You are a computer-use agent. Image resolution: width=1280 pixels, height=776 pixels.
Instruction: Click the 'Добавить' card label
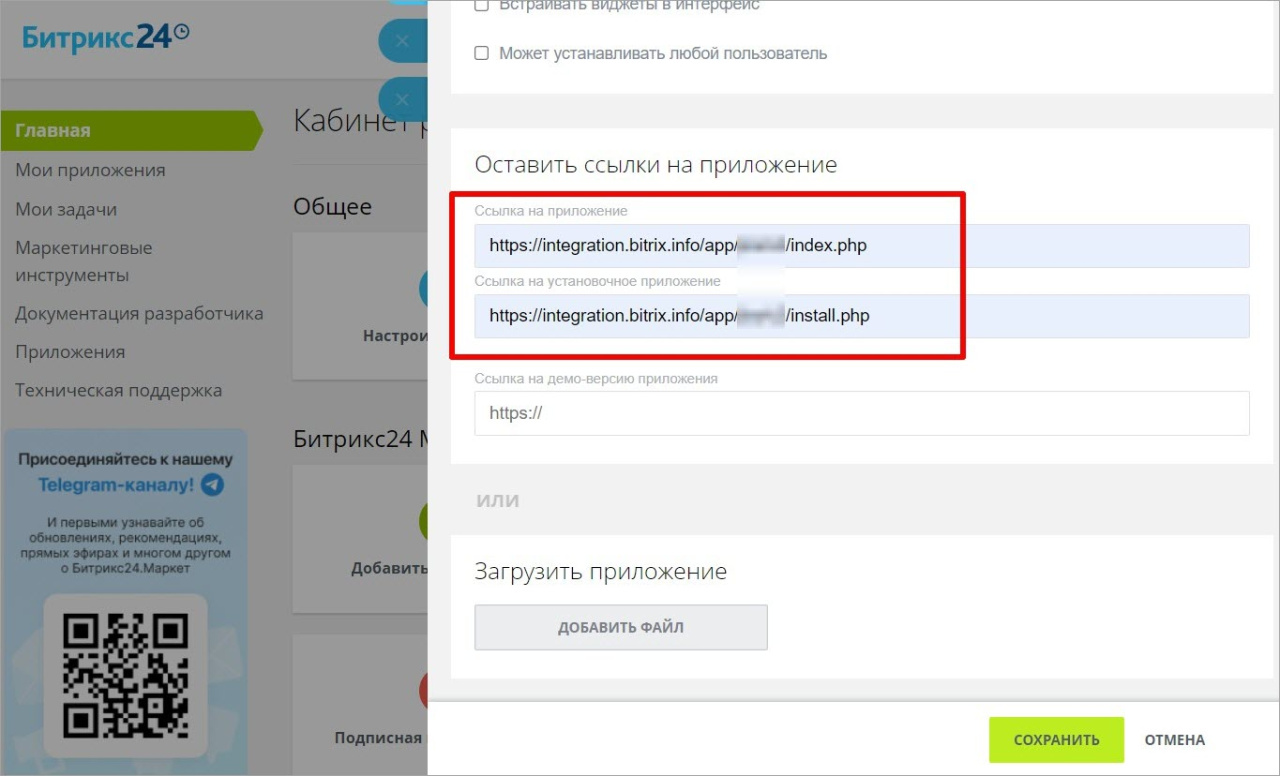[x=389, y=568]
